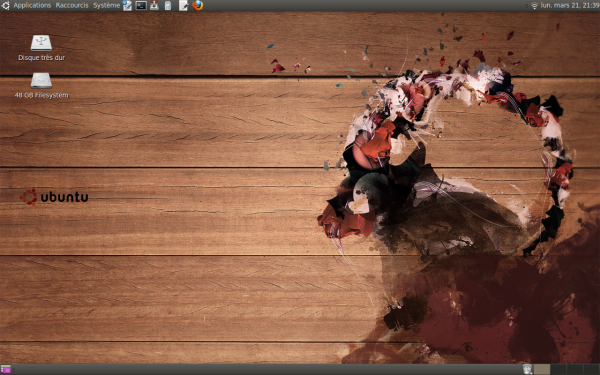
Task: Click the show desktop button on bottom panel
Action: [x=5, y=369]
